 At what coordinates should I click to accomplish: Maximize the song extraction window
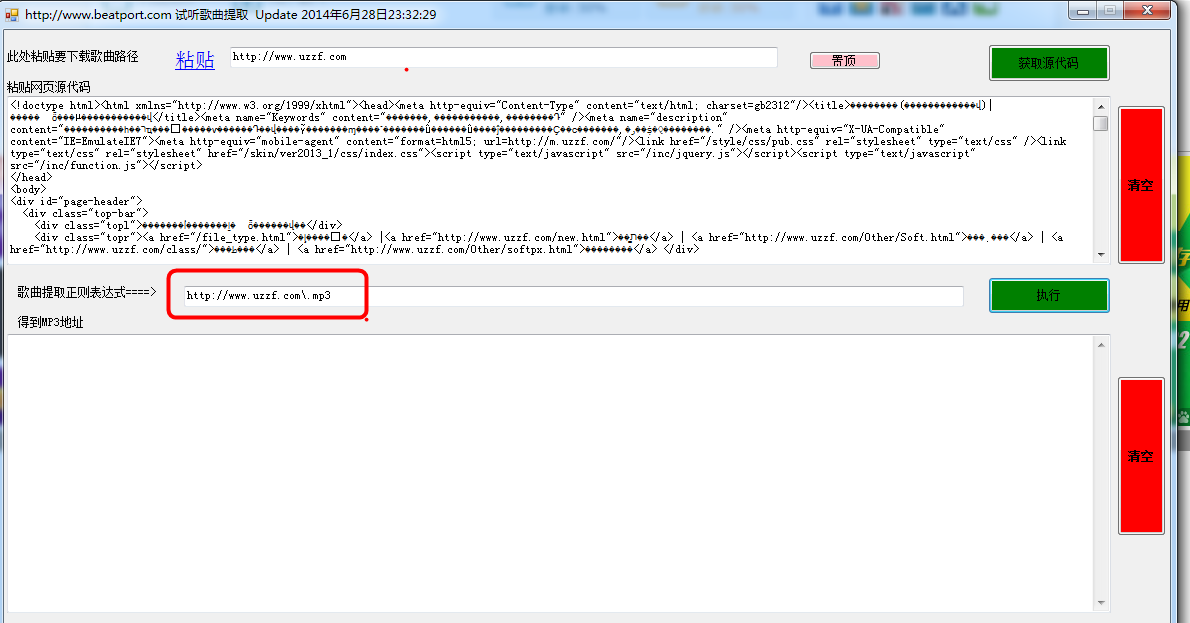1110,11
